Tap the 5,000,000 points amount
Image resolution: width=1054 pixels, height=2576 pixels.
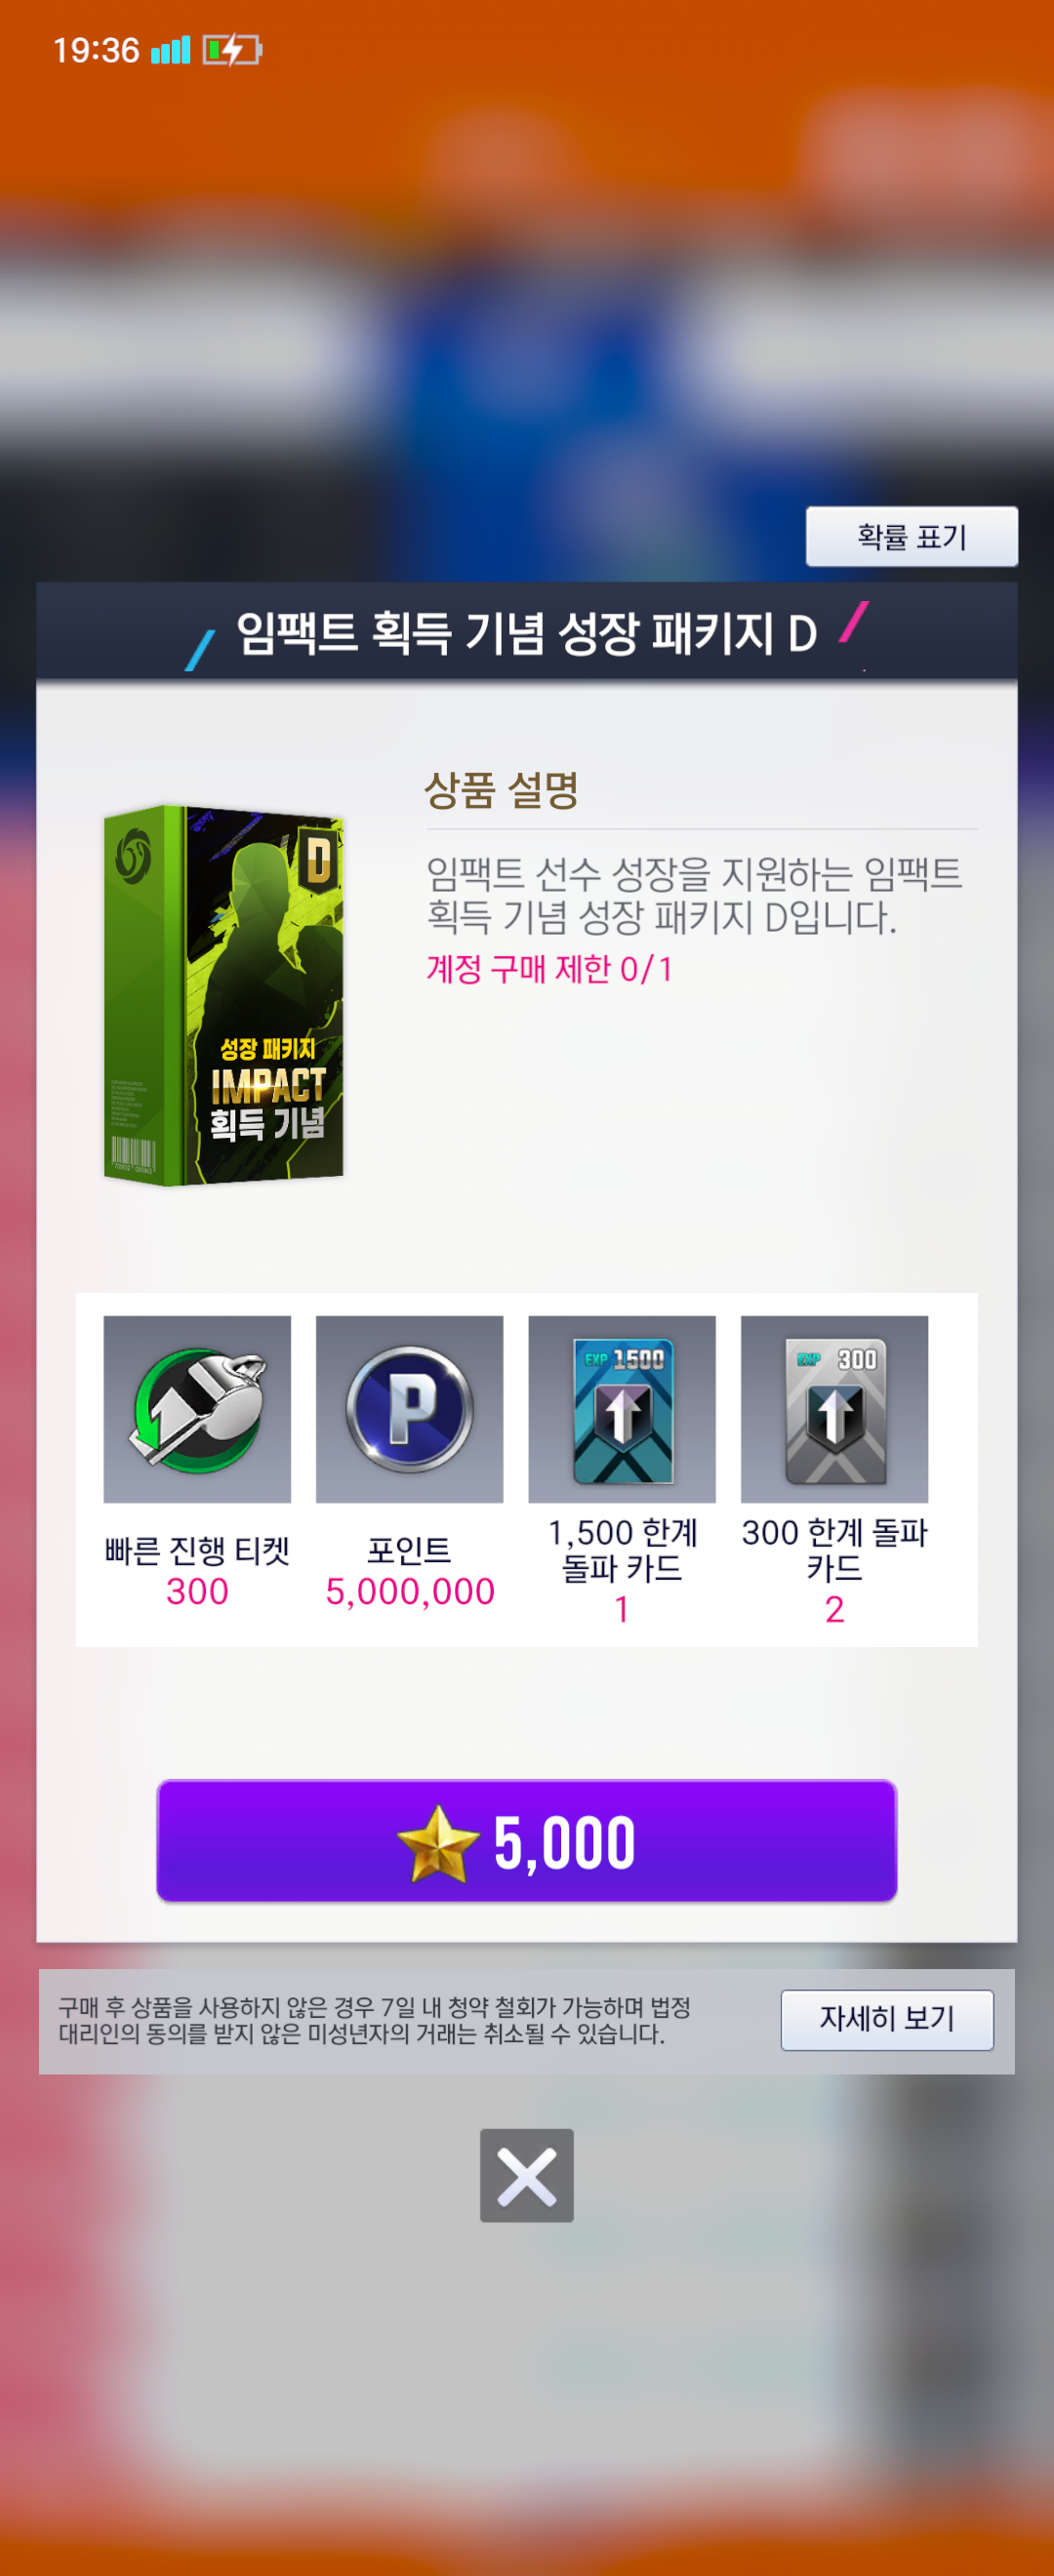click(x=410, y=1591)
